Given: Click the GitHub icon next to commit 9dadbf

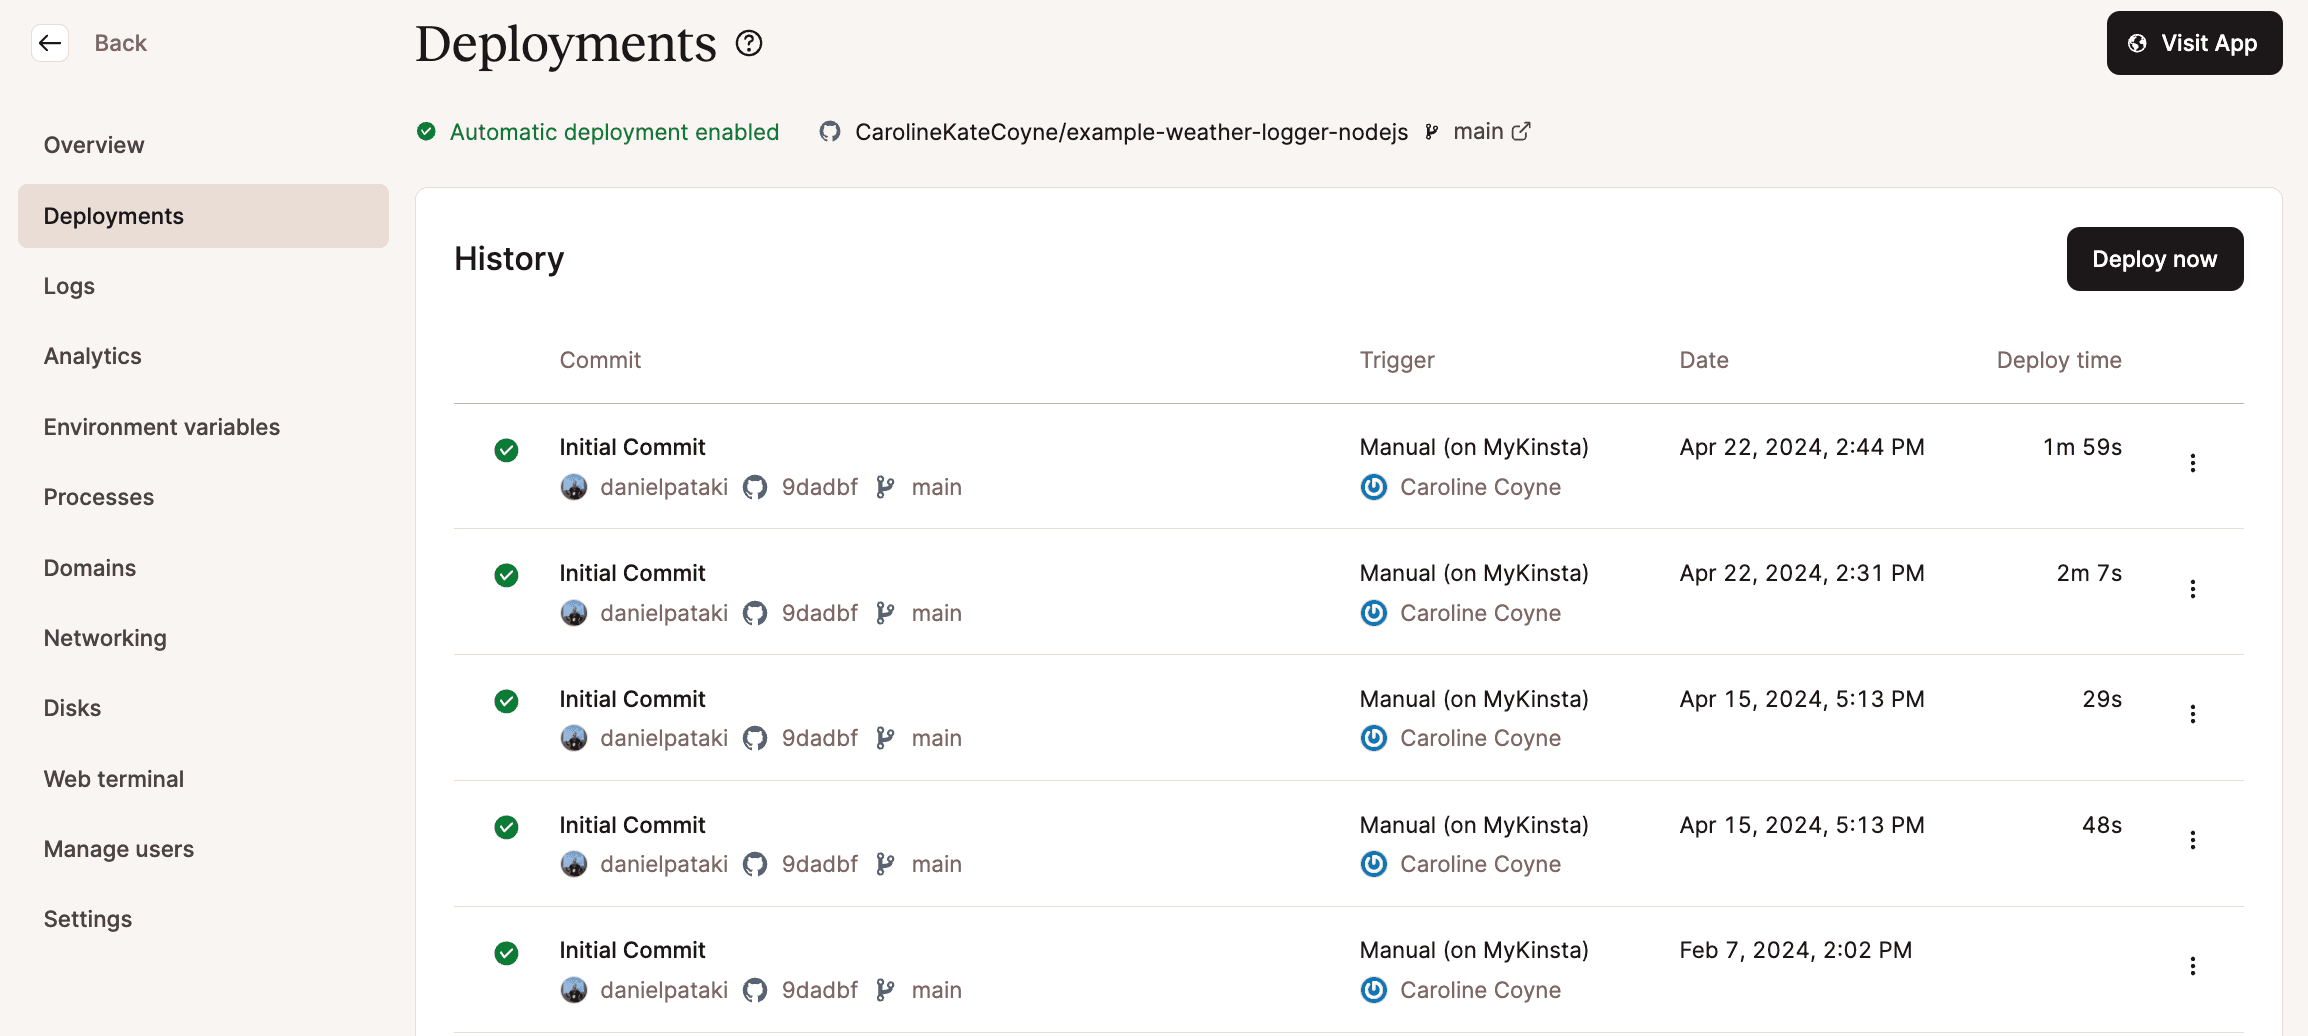Looking at the screenshot, I should pos(755,487).
